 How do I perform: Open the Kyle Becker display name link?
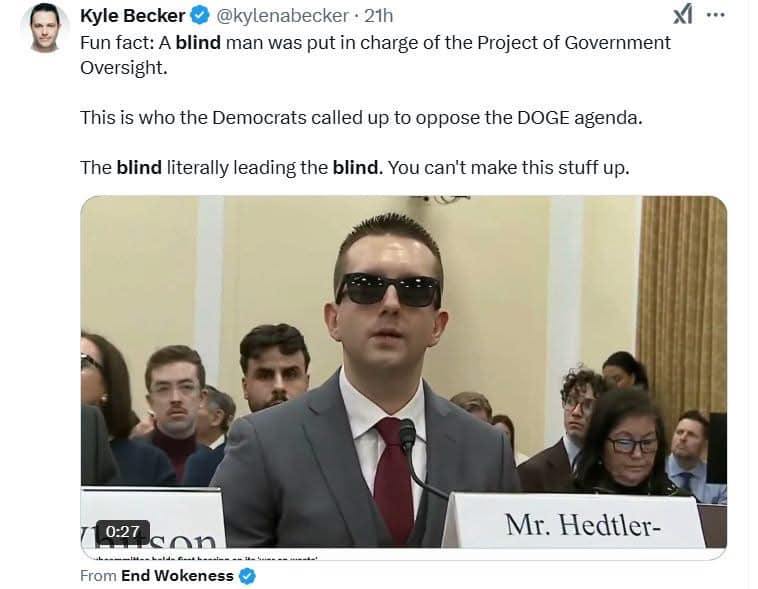[132, 16]
